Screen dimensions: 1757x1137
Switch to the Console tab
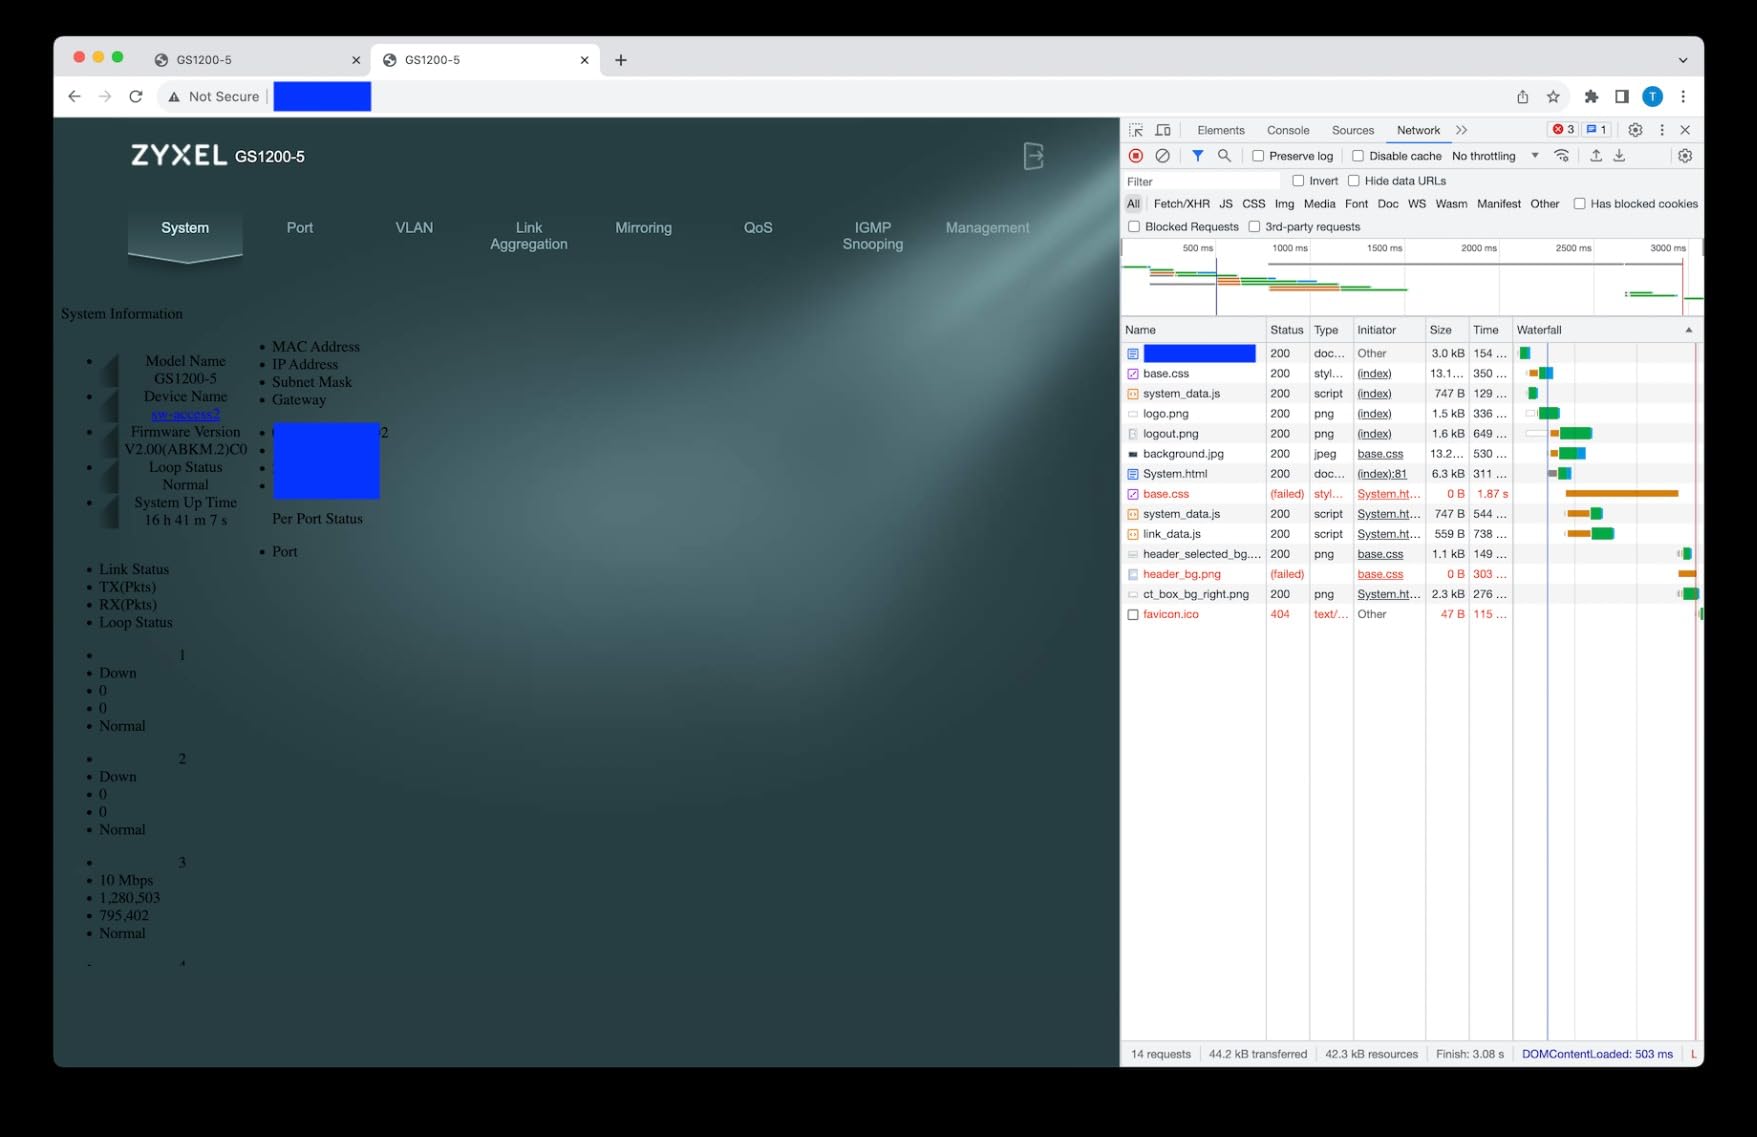point(1288,130)
